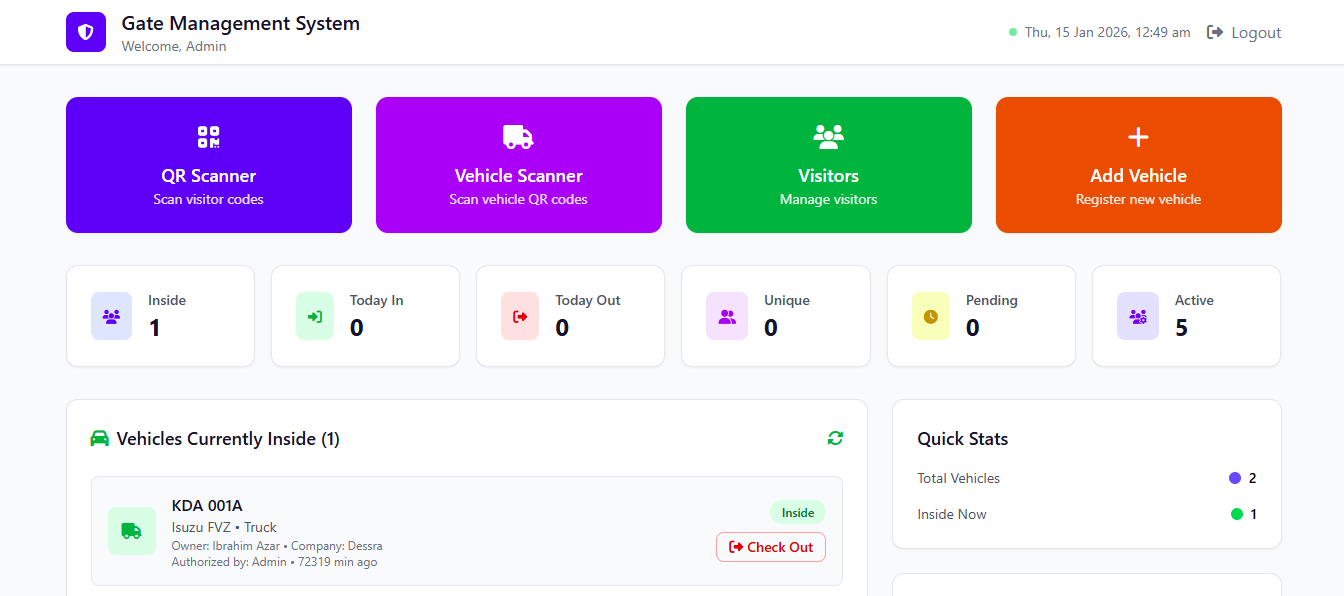Click the Unique visitors purple icon

click(x=726, y=316)
